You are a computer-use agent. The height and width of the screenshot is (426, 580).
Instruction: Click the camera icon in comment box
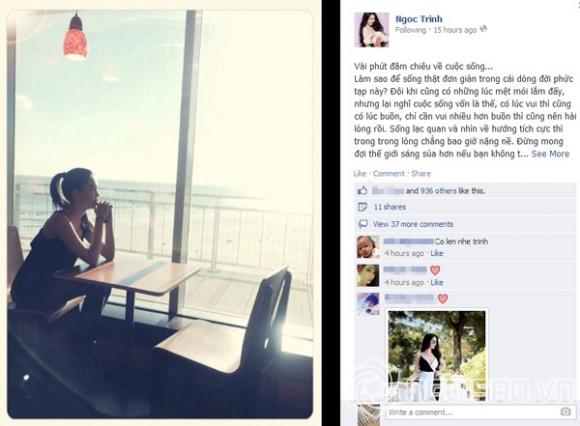(565, 411)
